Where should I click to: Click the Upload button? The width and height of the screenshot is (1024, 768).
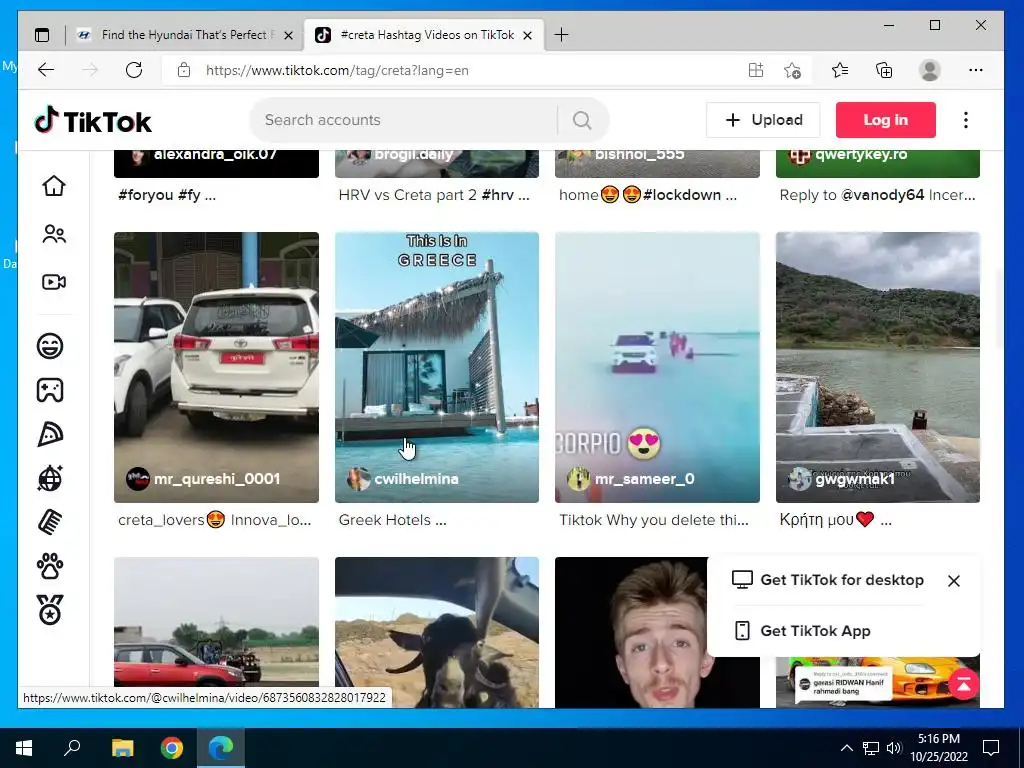tap(763, 120)
